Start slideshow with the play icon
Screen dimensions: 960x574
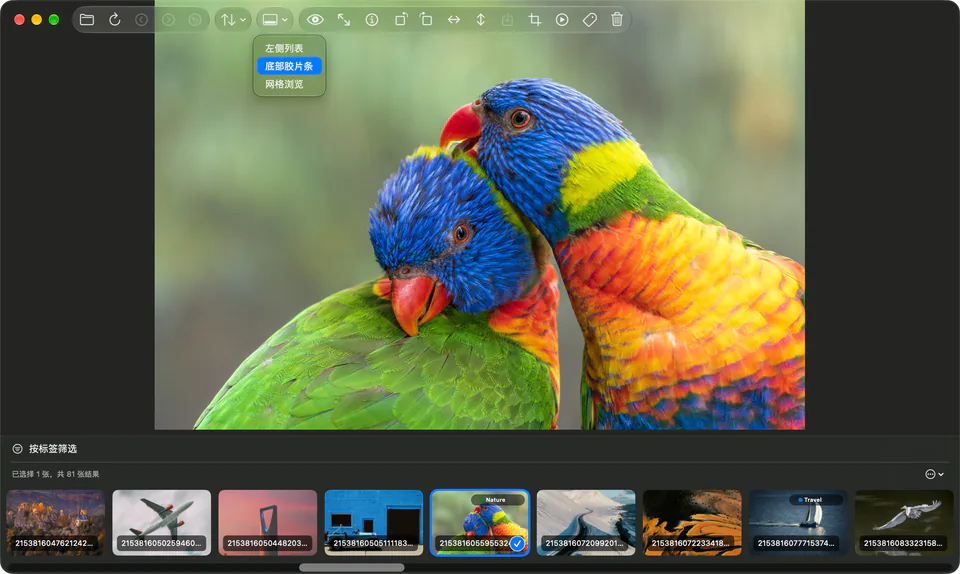click(562, 20)
